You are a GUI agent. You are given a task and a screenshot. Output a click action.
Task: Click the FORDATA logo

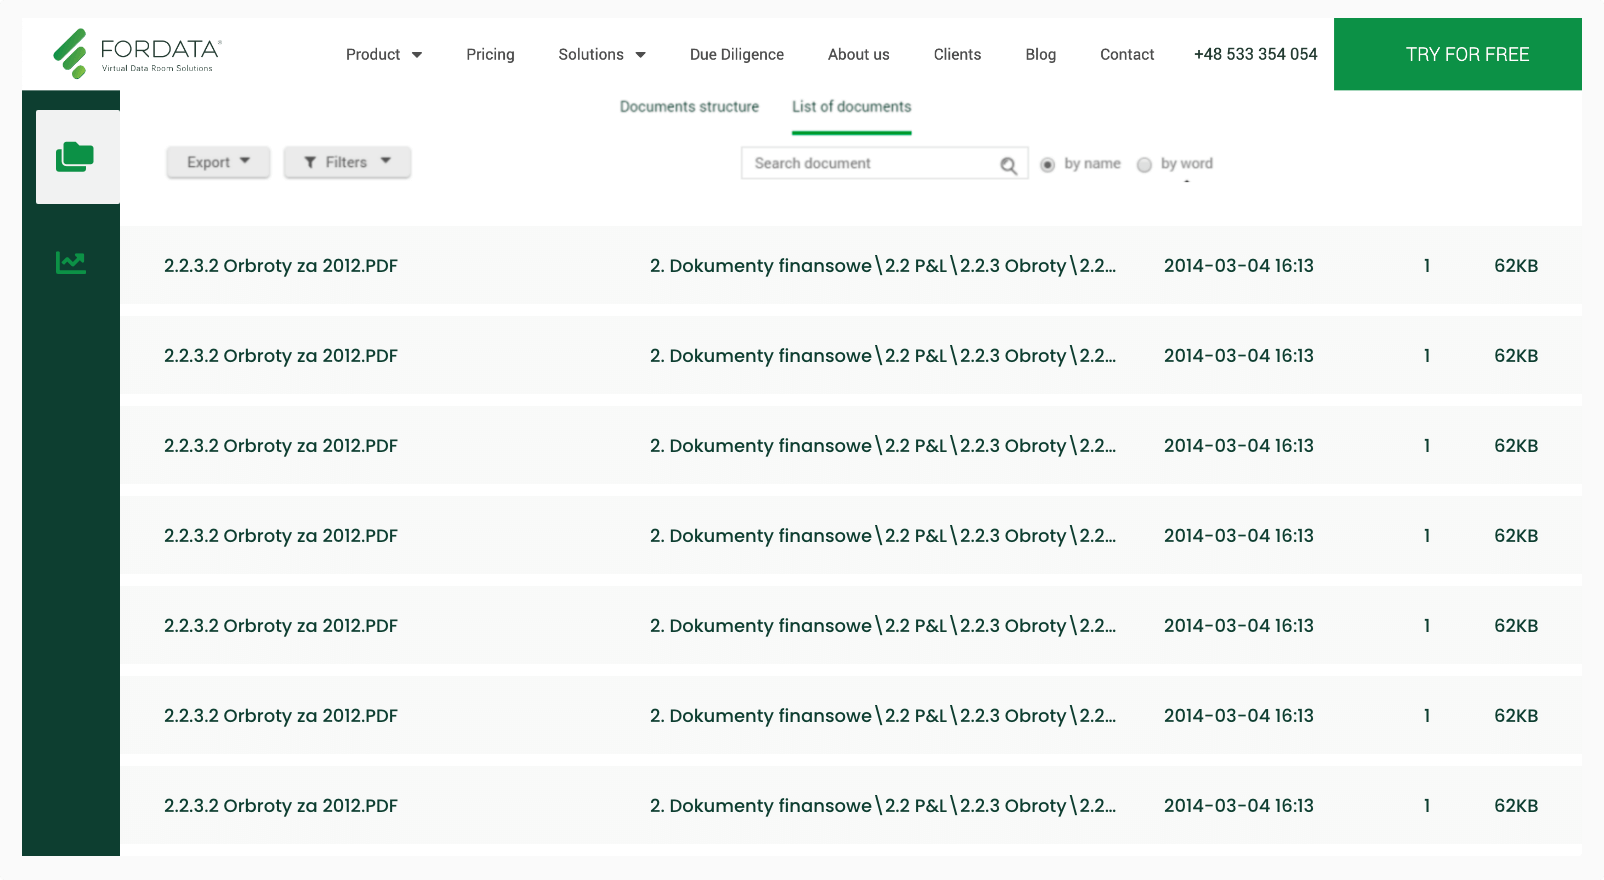point(137,54)
